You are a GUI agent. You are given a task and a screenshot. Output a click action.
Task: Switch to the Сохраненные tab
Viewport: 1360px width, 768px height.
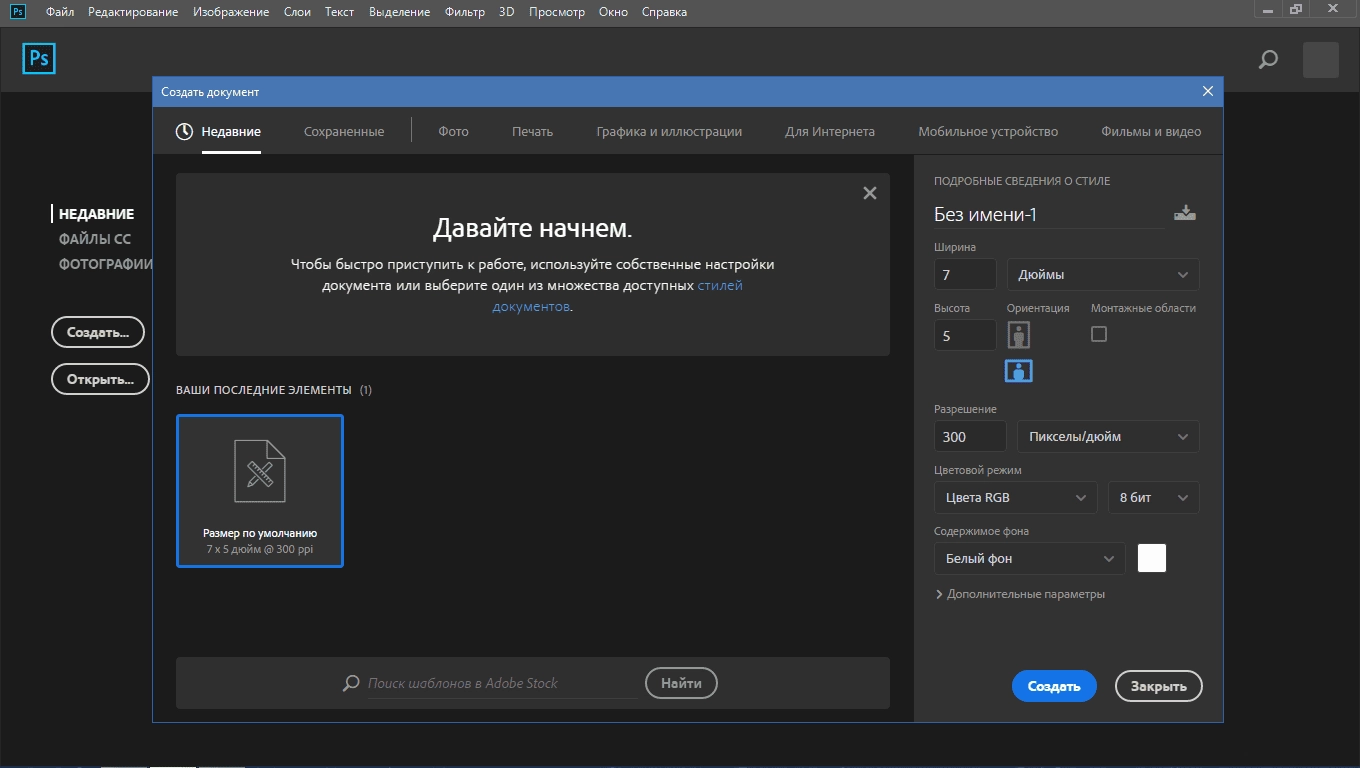tap(344, 131)
